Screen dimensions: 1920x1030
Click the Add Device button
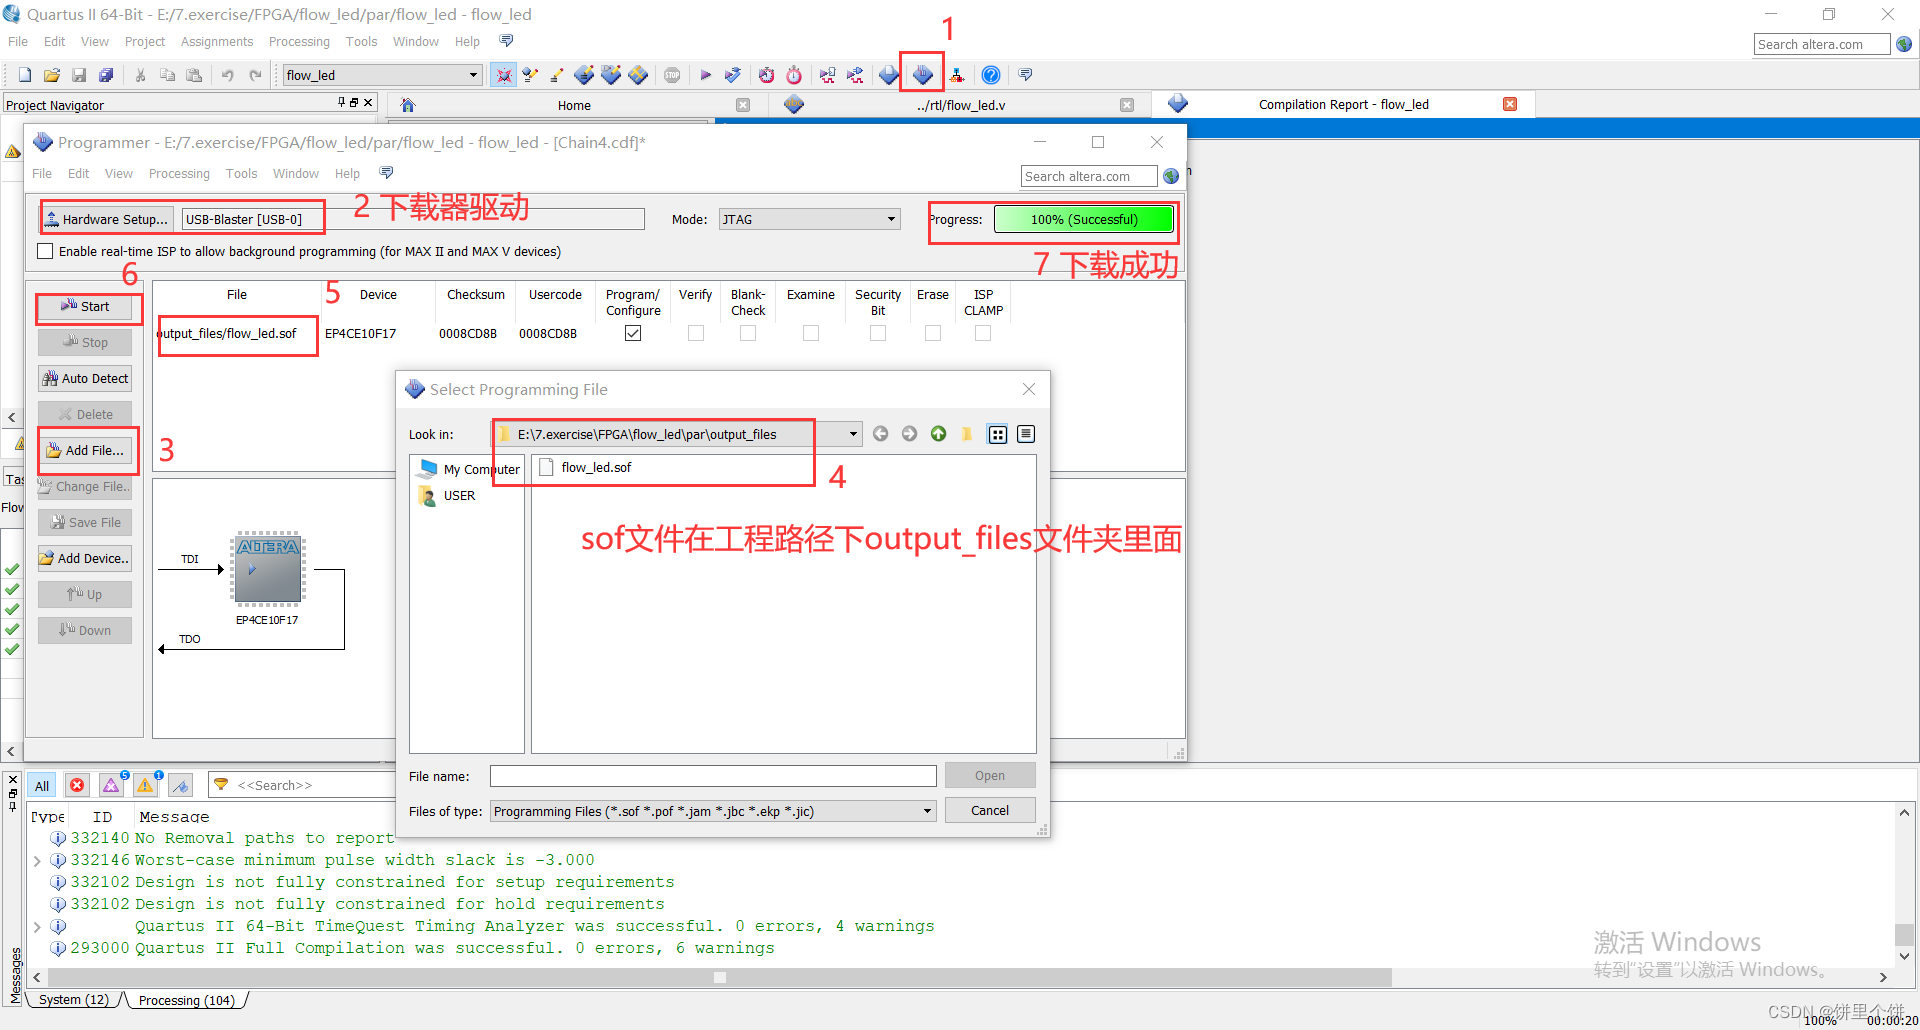(x=85, y=558)
